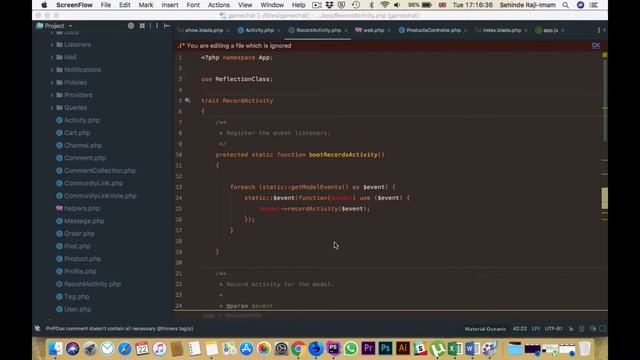640x360 pixels.
Task: Open Calendar showing 22 in dock
Action: pos(142,349)
